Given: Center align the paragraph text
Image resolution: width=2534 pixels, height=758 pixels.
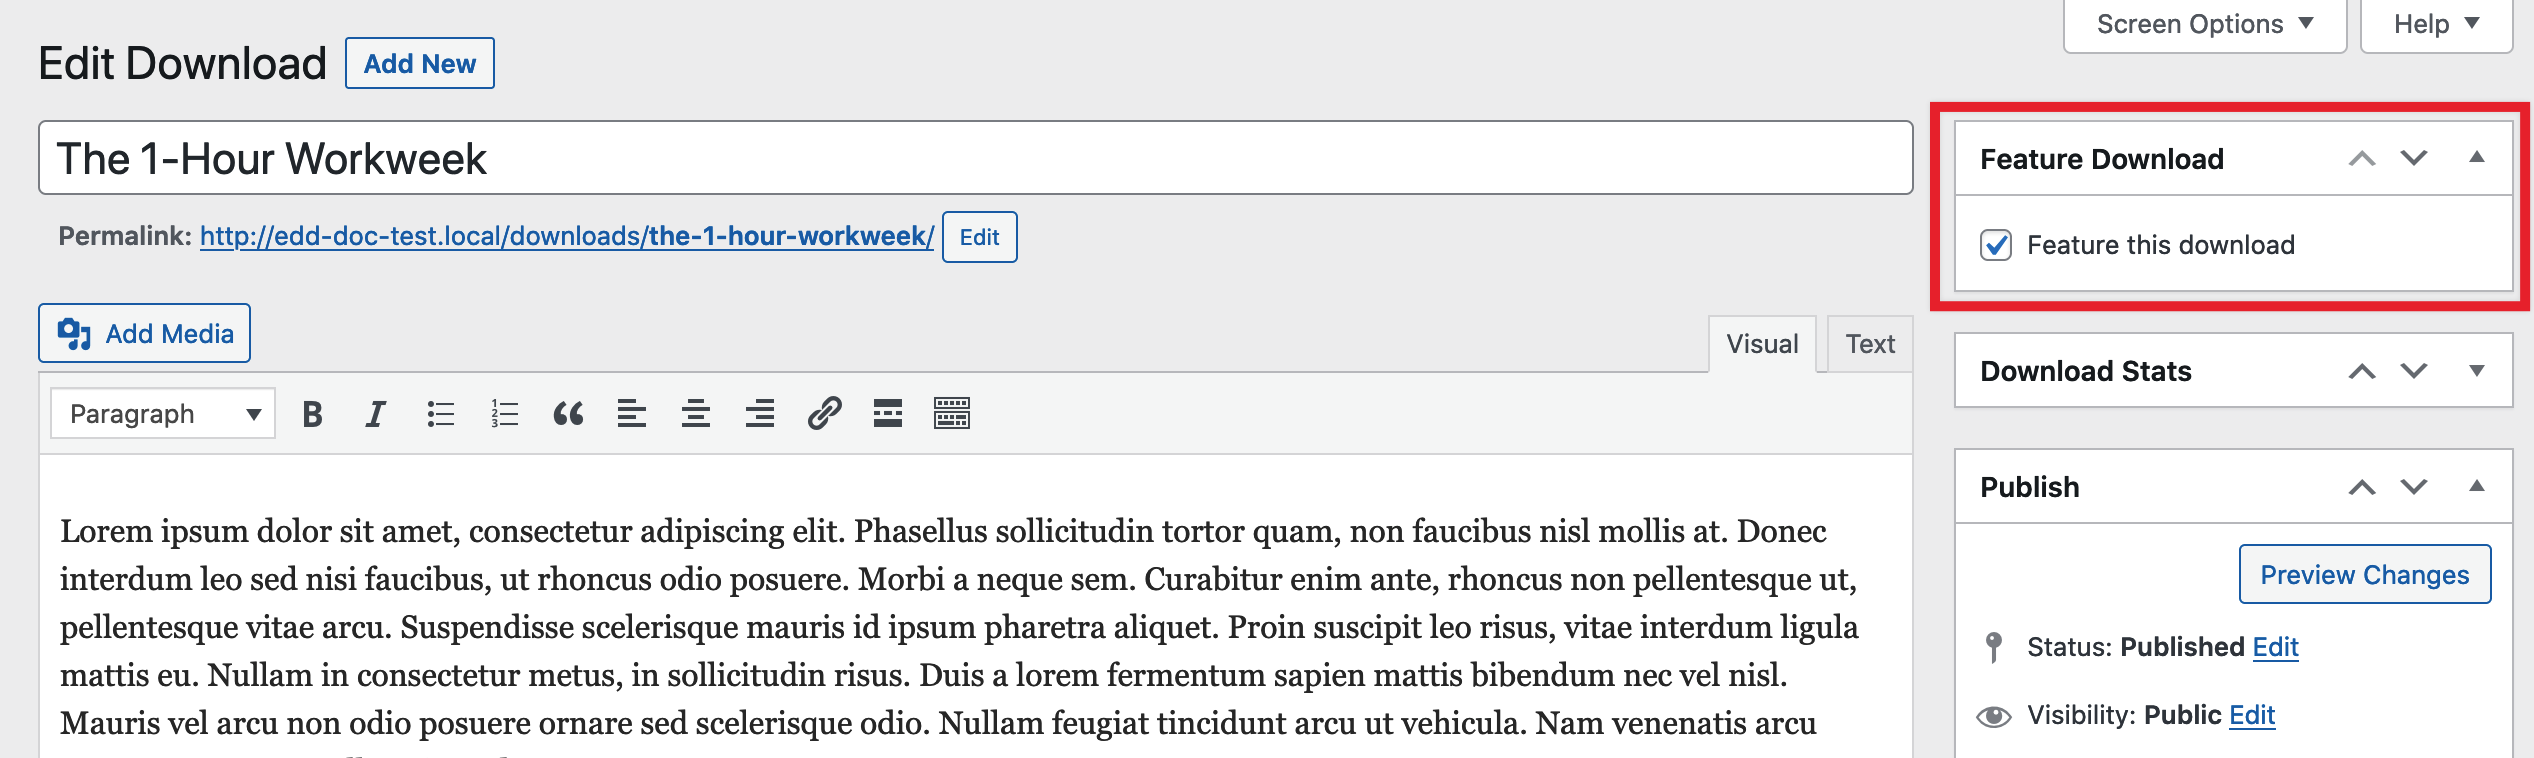Looking at the screenshot, I should 696,414.
